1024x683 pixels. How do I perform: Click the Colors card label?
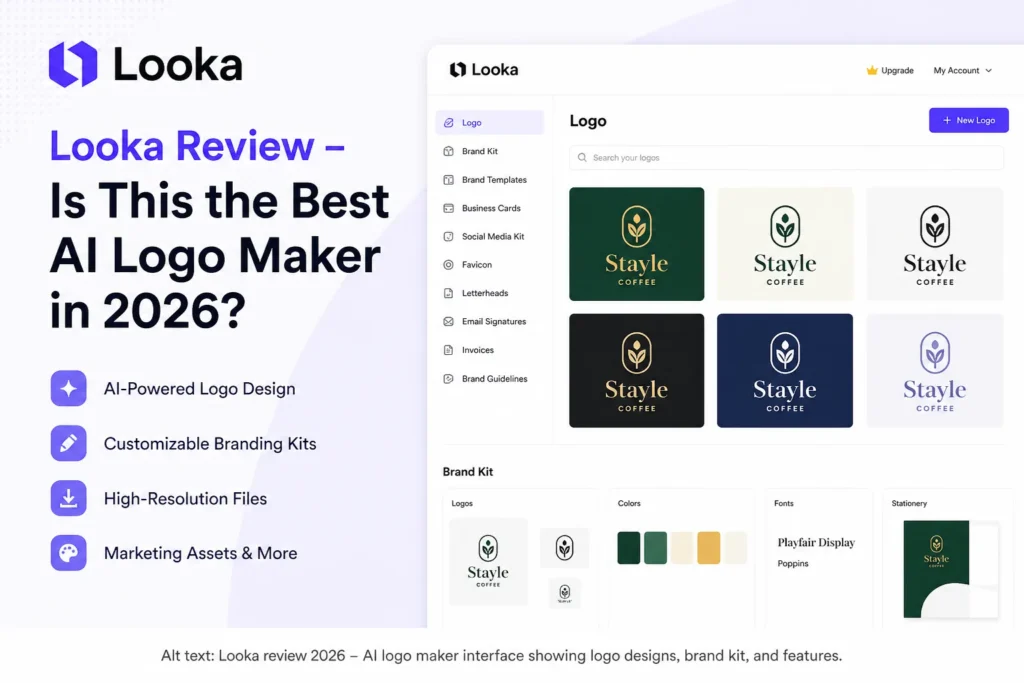coord(629,503)
